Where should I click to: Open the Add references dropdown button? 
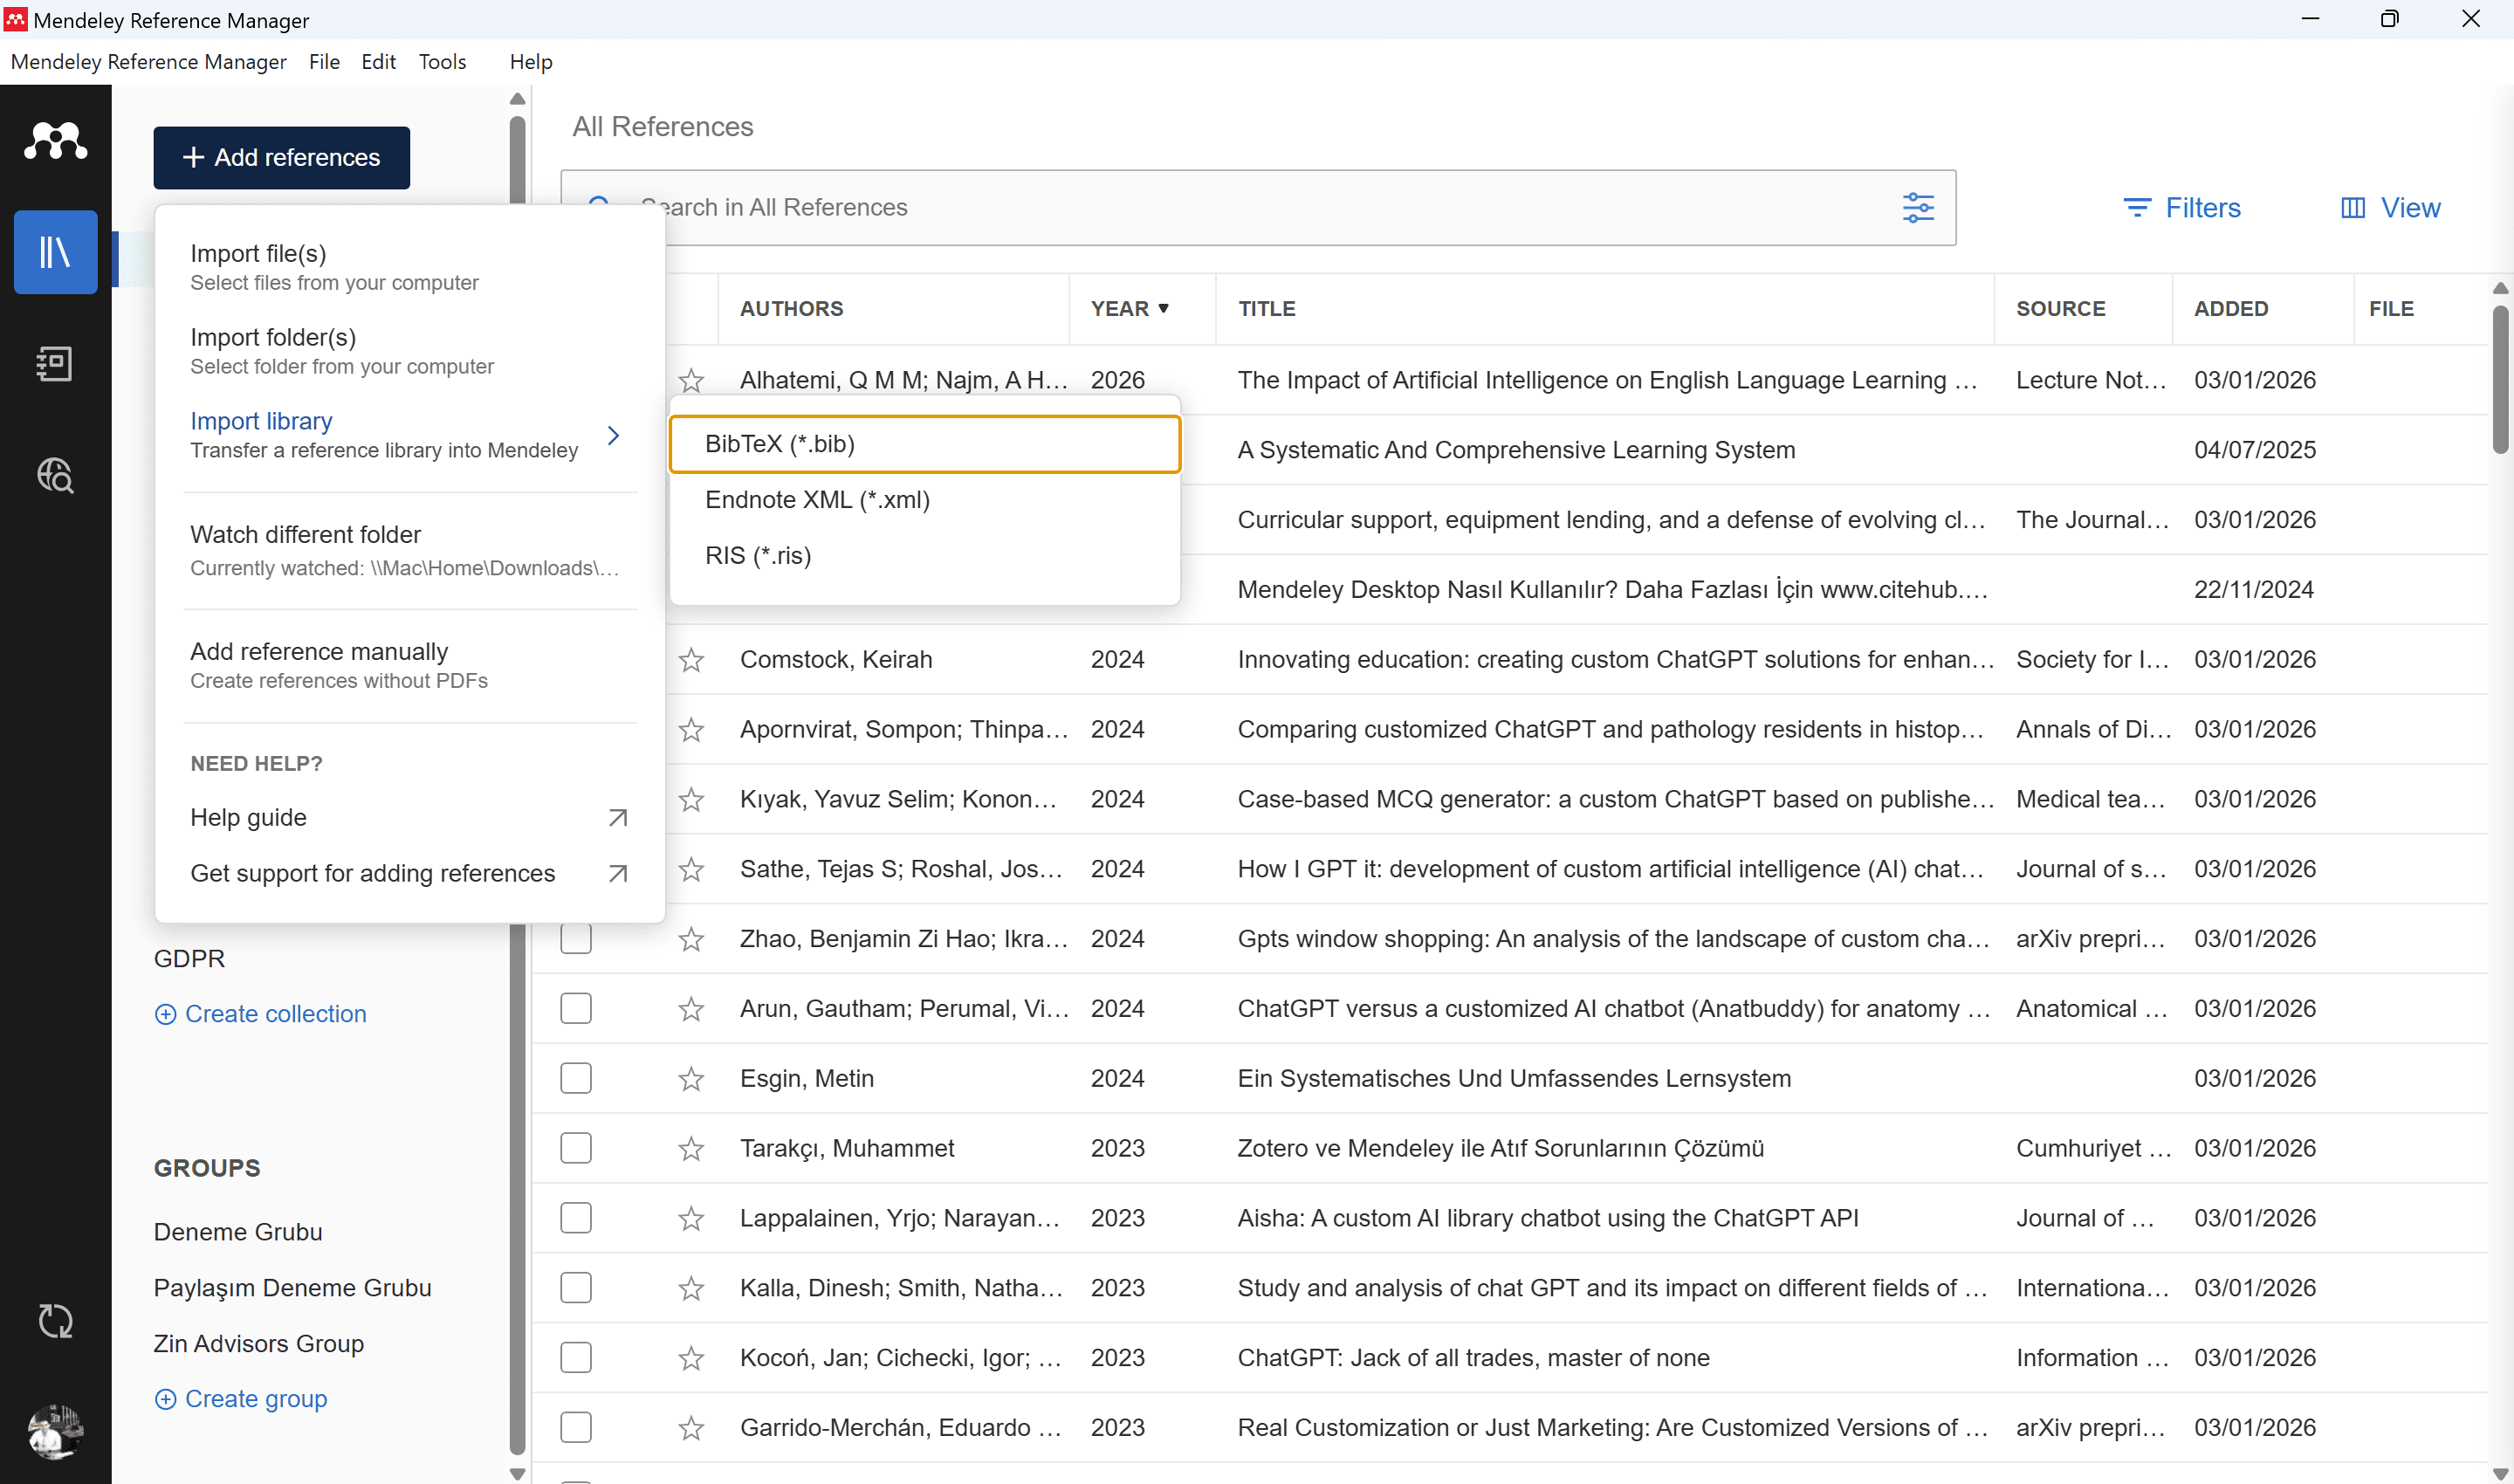pos(281,158)
